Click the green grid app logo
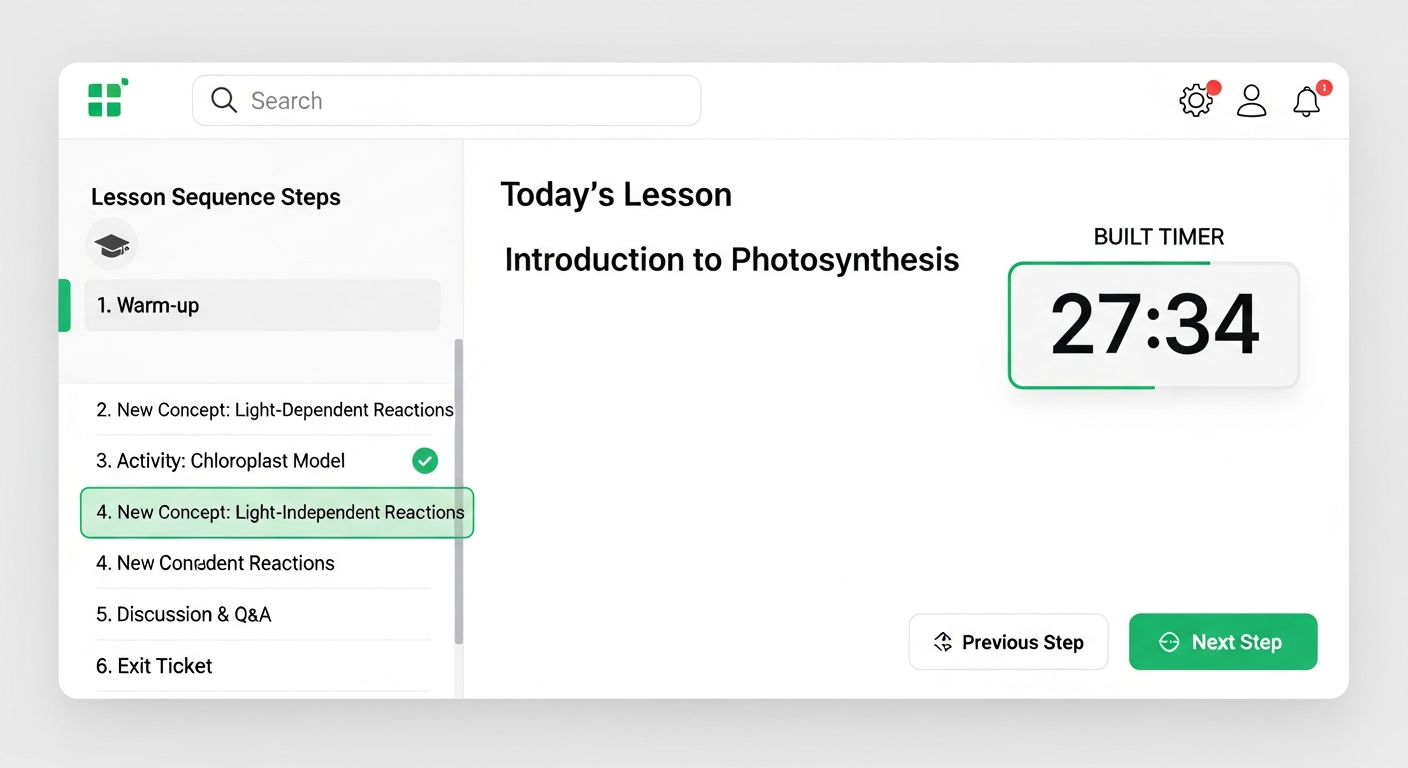Image resolution: width=1408 pixels, height=768 pixels. click(x=106, y=98)
